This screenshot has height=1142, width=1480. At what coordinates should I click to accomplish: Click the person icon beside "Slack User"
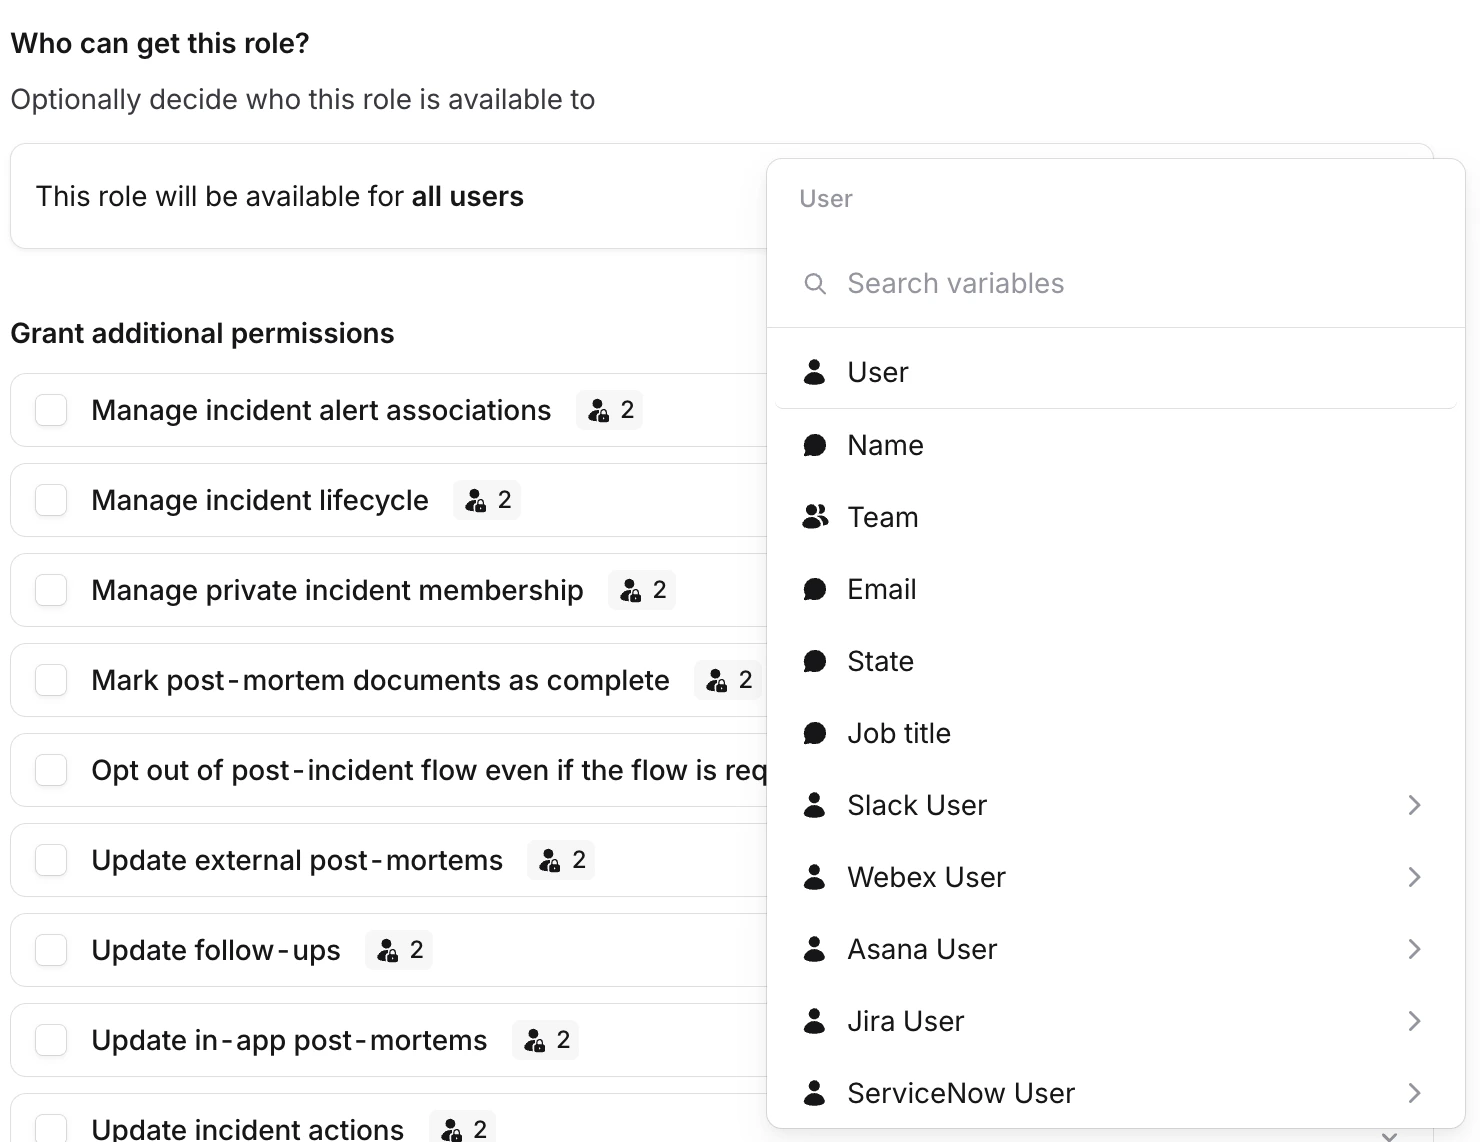(815, 805)
